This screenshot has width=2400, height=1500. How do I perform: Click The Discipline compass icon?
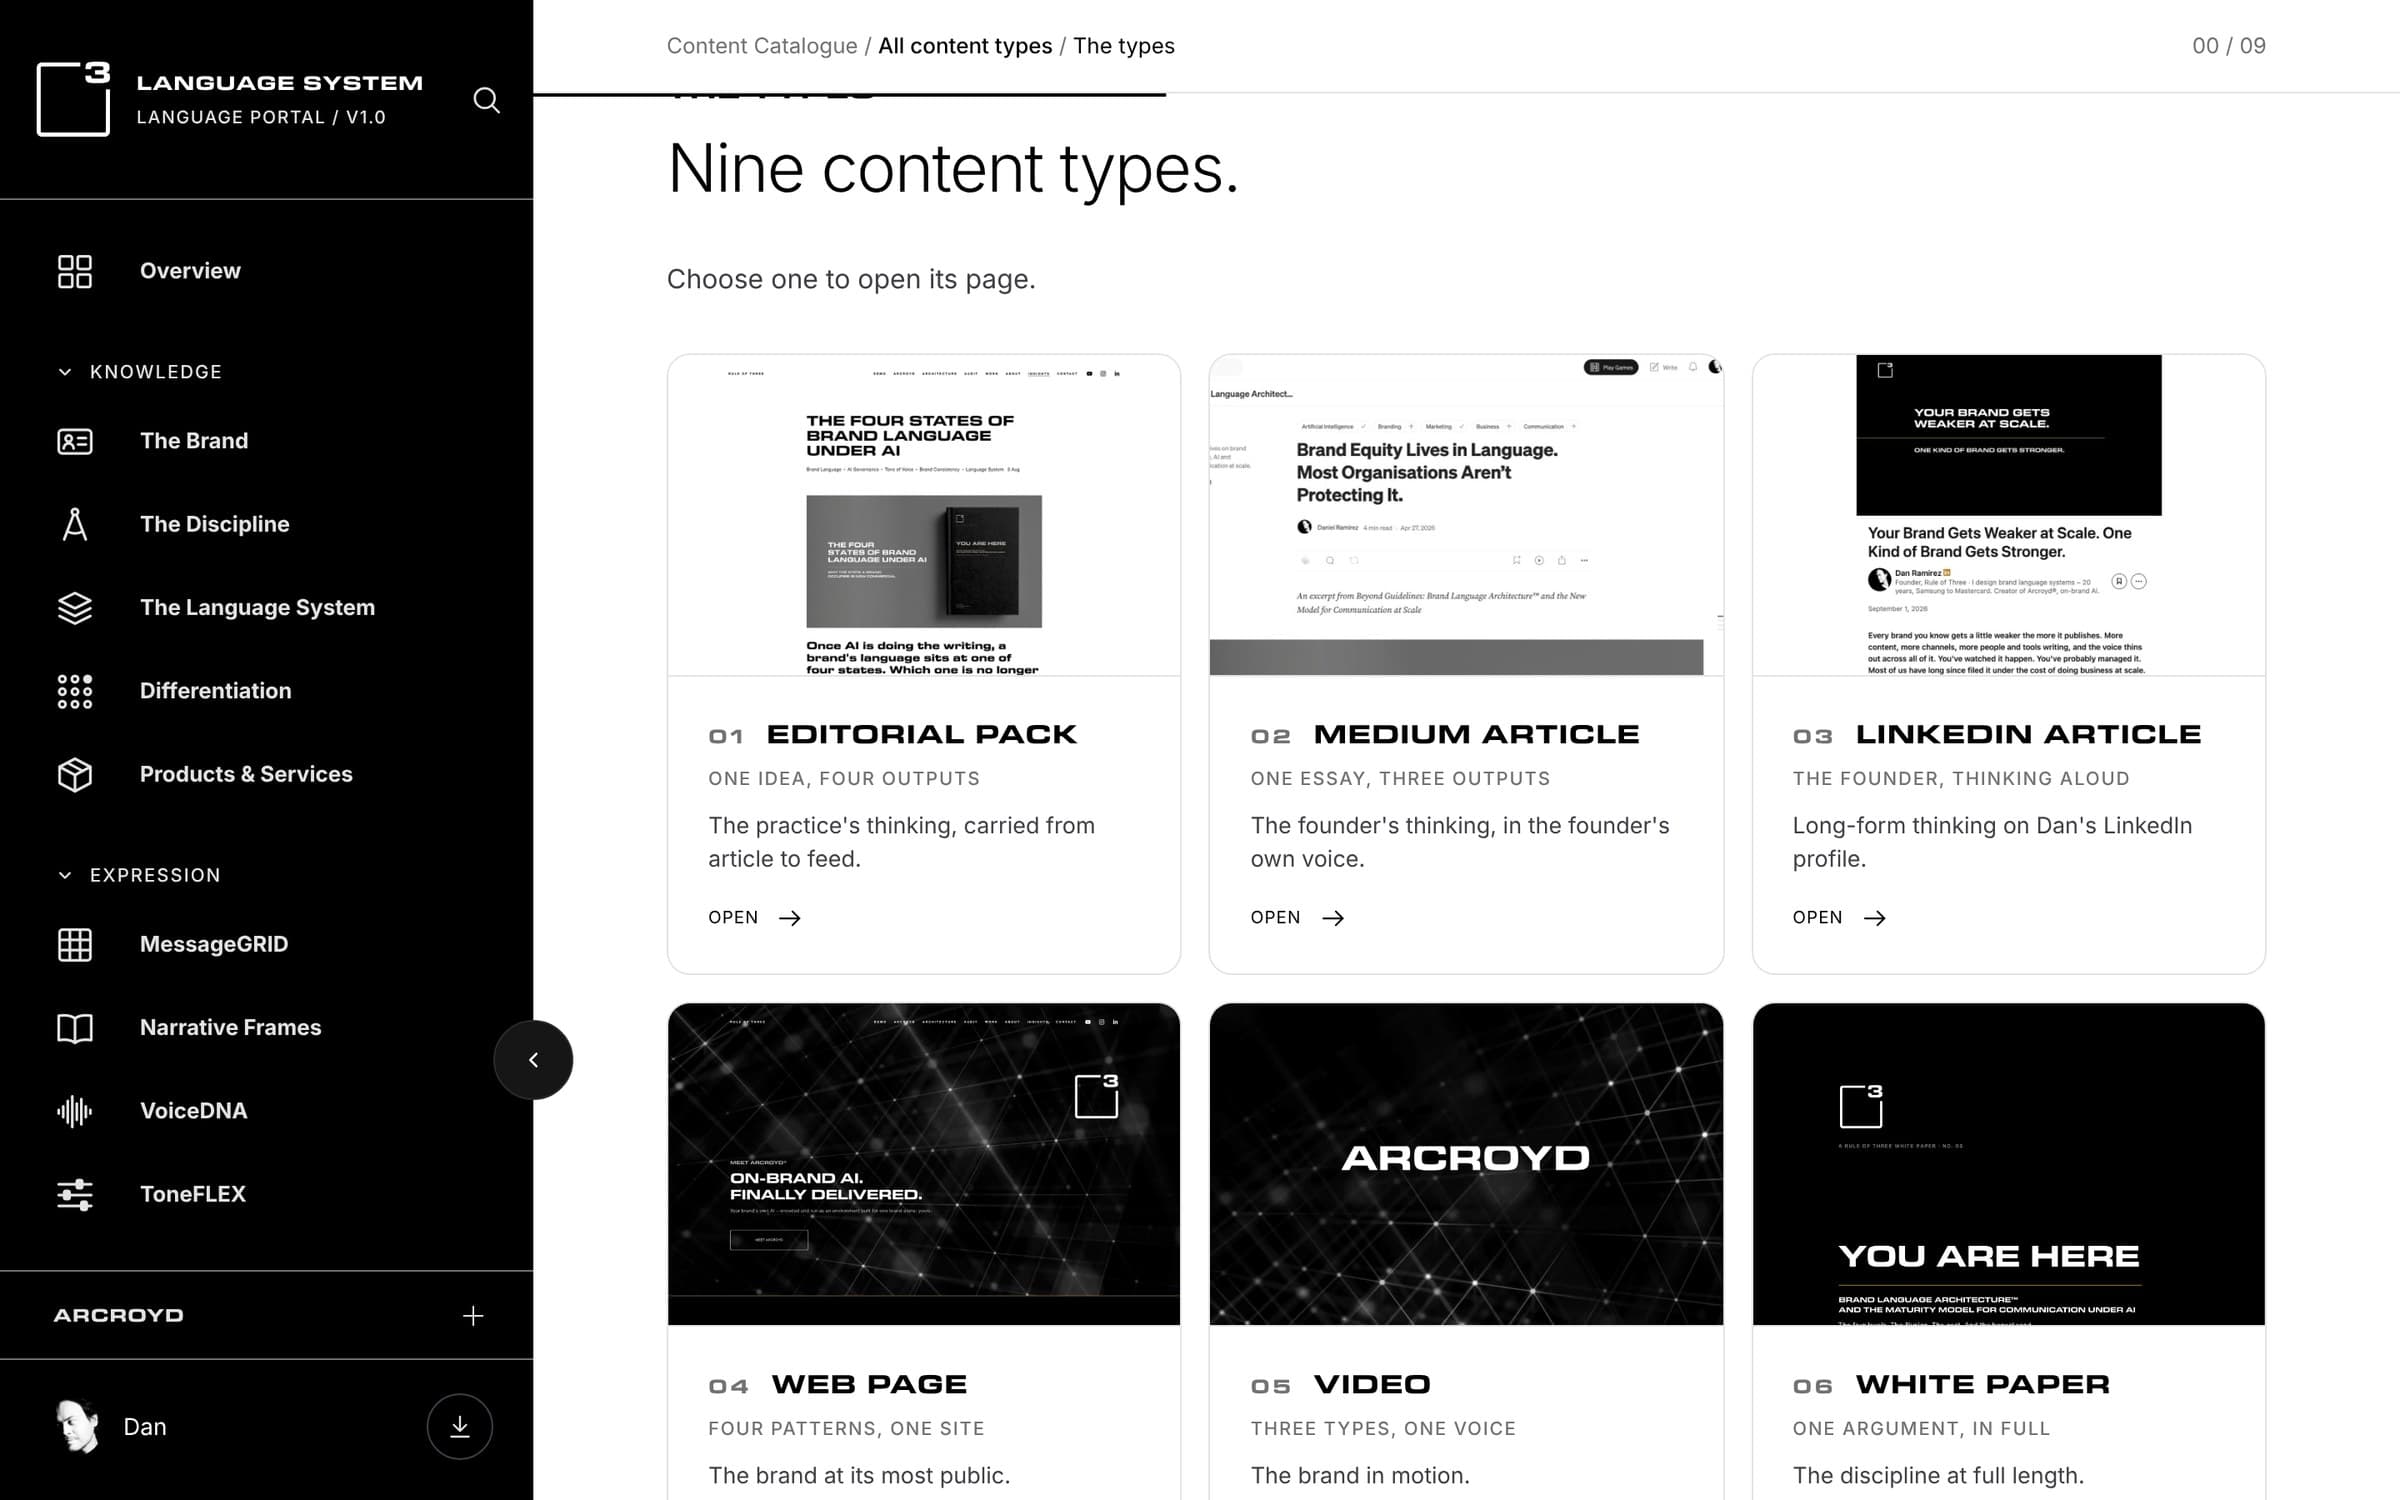click(75, 524)
